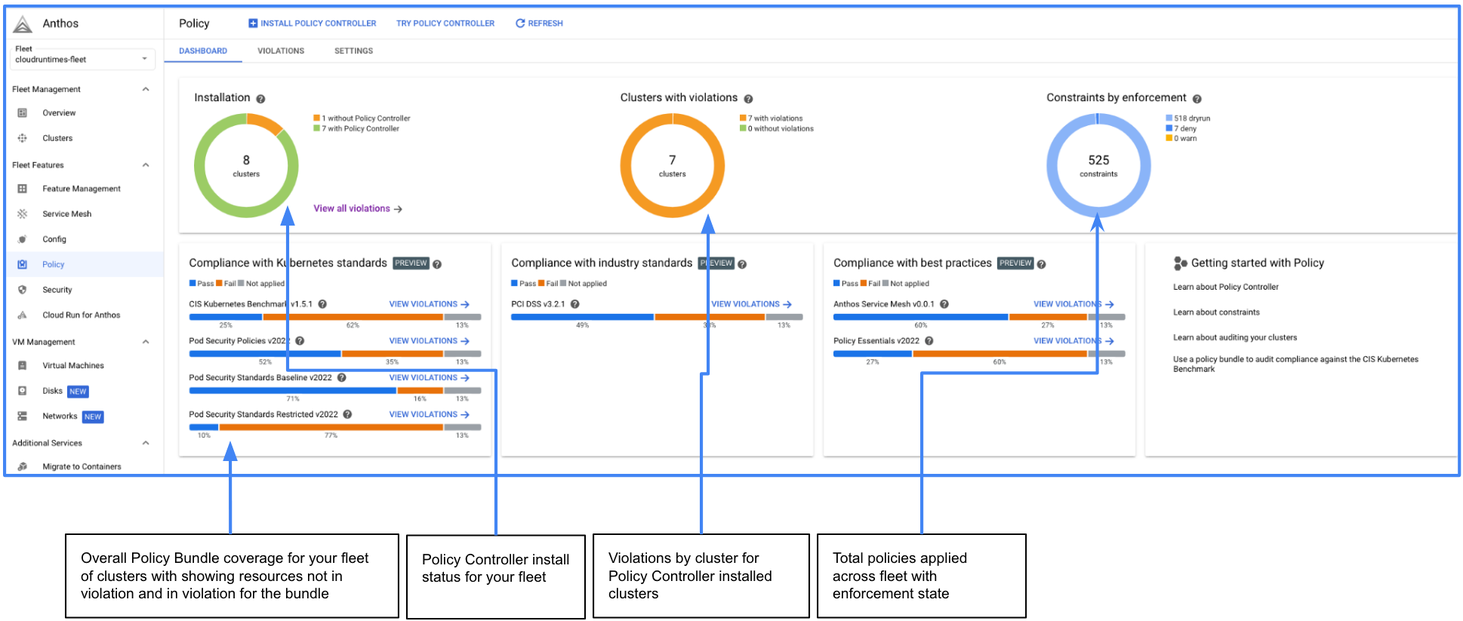
Task: Click the Clusters sidebar icon
Action: pos(22,138)
